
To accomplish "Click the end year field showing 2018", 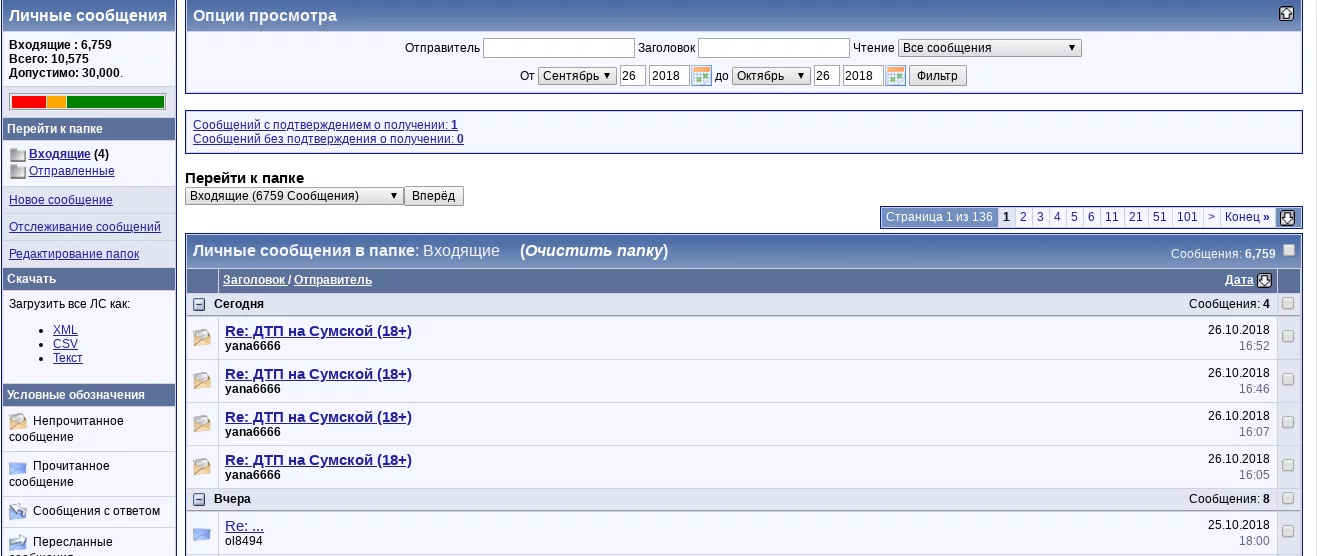I will tap(863, 76).
